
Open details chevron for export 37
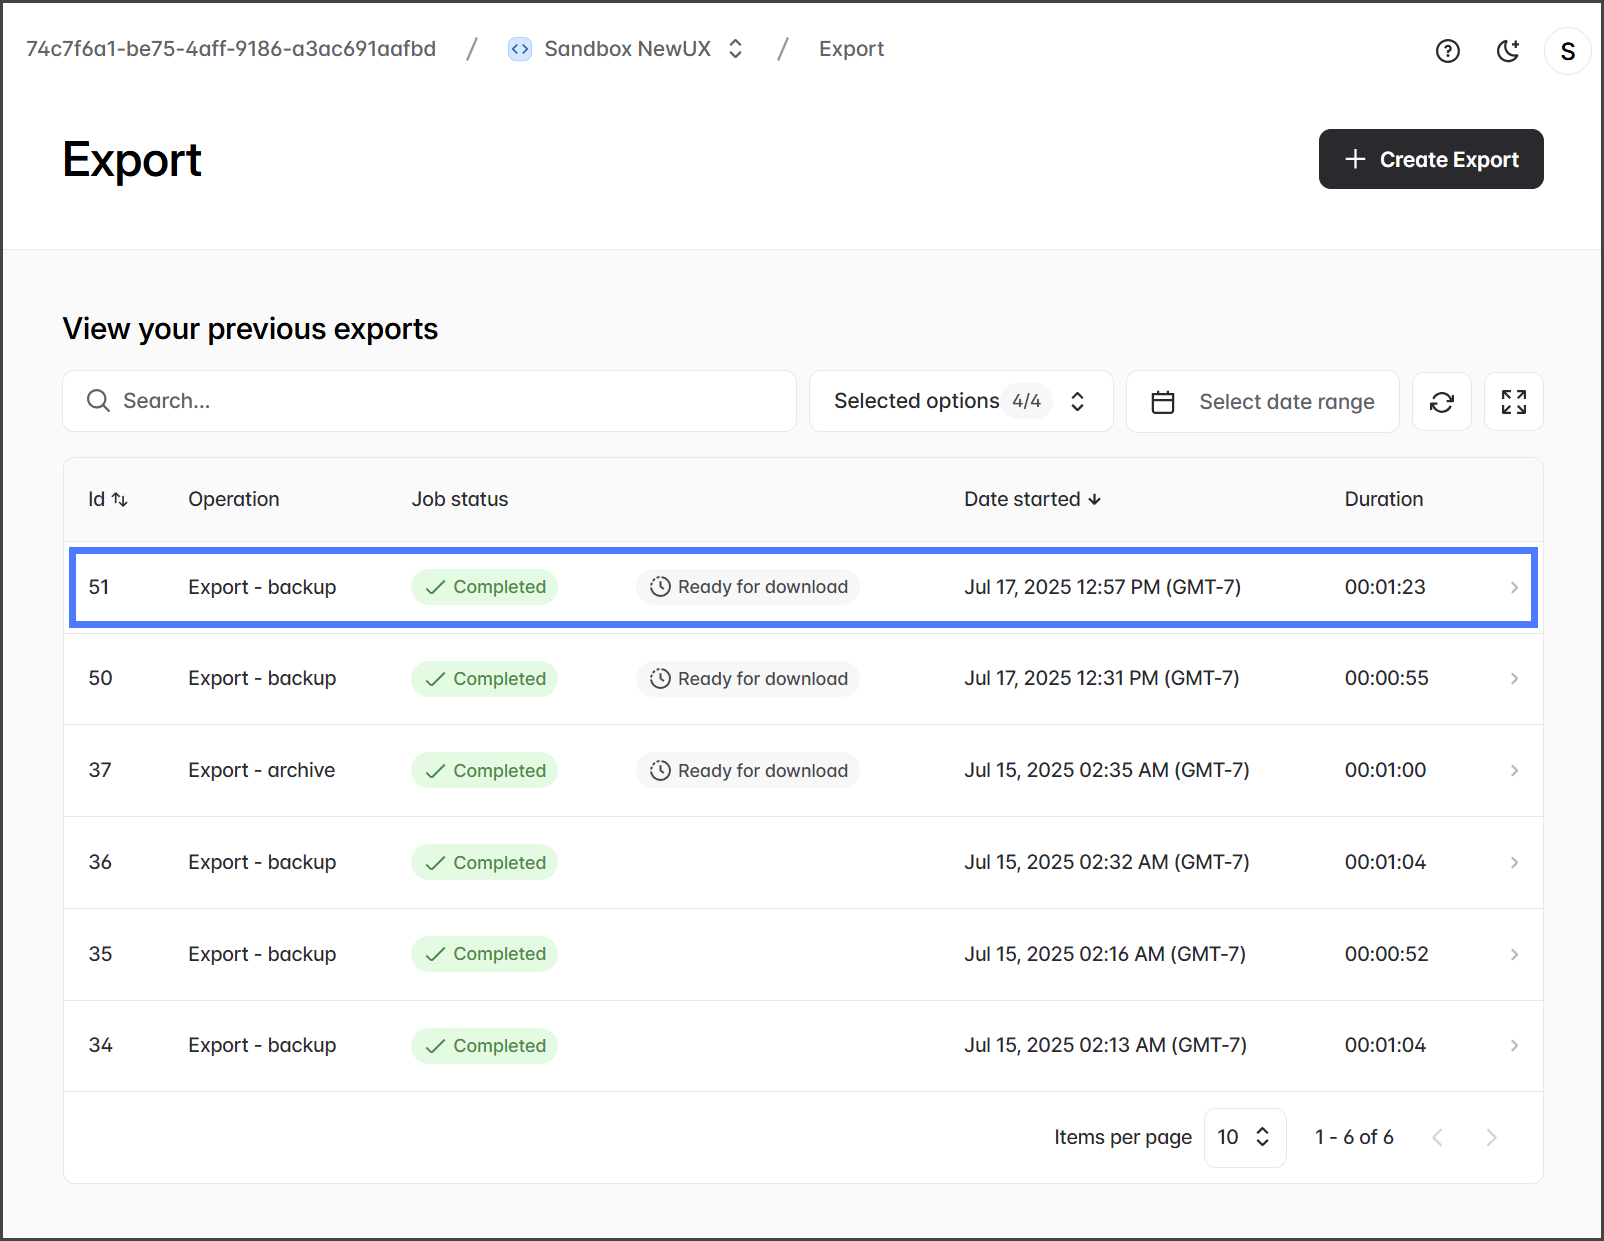click(x=1514, y=771)
